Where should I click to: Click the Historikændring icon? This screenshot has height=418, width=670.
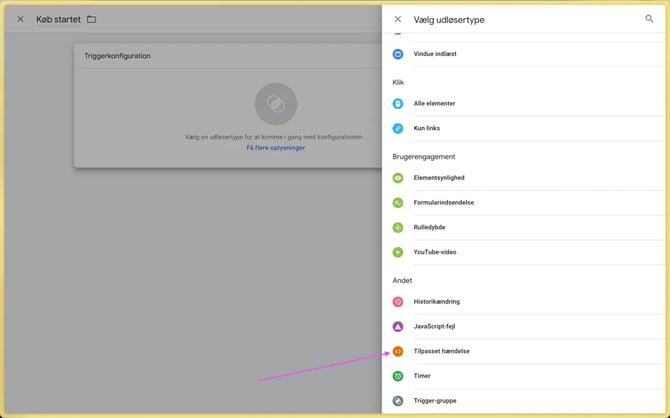[x=398, y=302]
